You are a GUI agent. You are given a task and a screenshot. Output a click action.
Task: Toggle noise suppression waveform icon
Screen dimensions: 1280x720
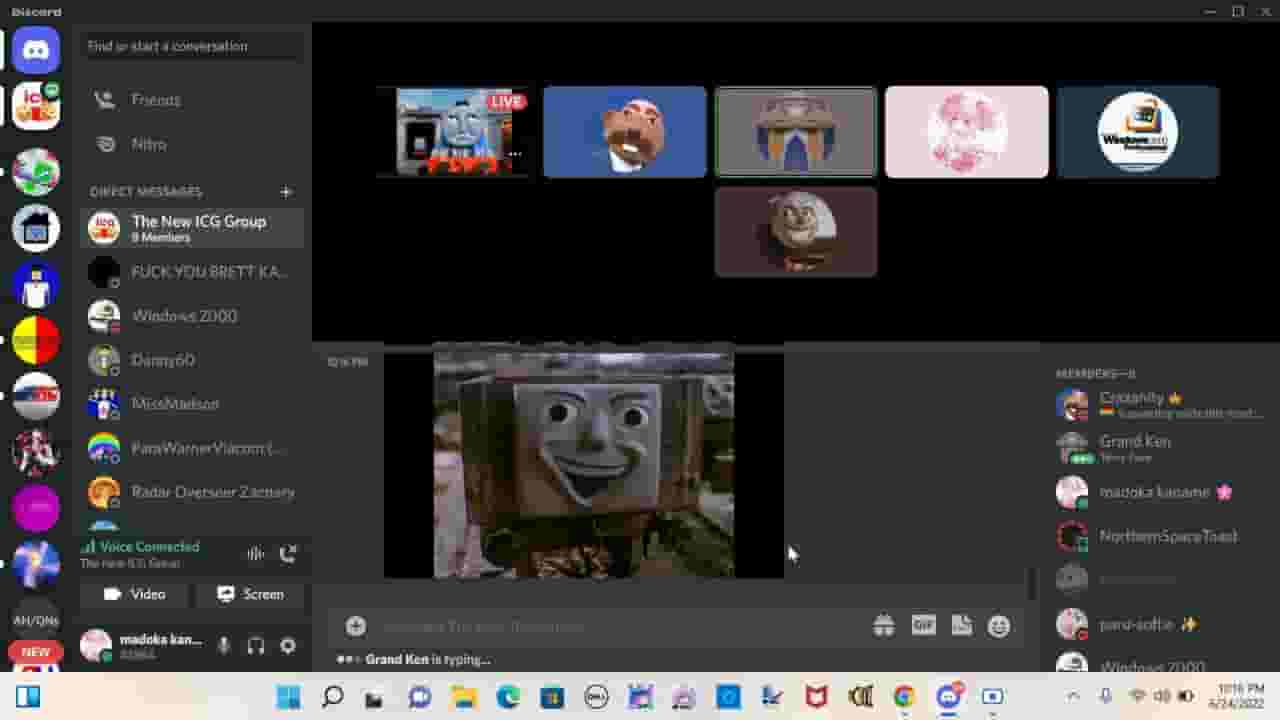click(x=256, y=554)
